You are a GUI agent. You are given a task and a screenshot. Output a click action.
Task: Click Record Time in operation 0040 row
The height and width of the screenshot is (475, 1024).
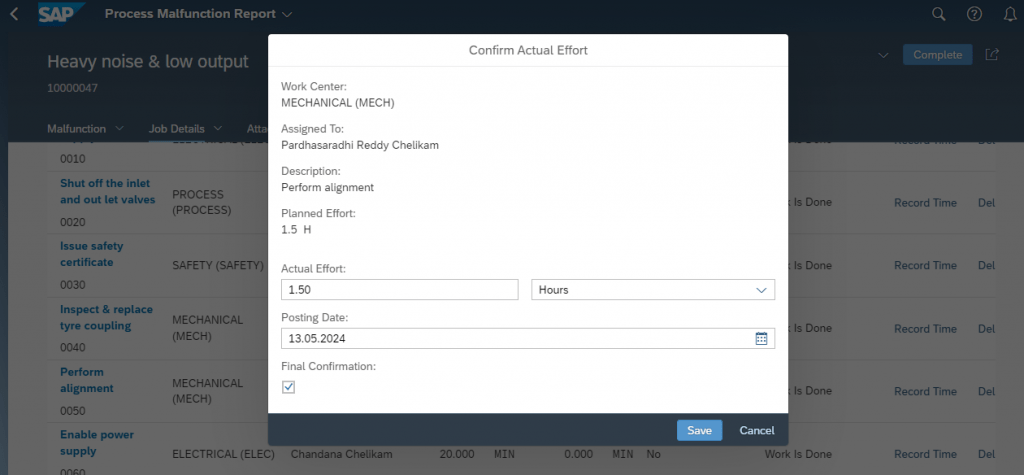tap(925, 329)
